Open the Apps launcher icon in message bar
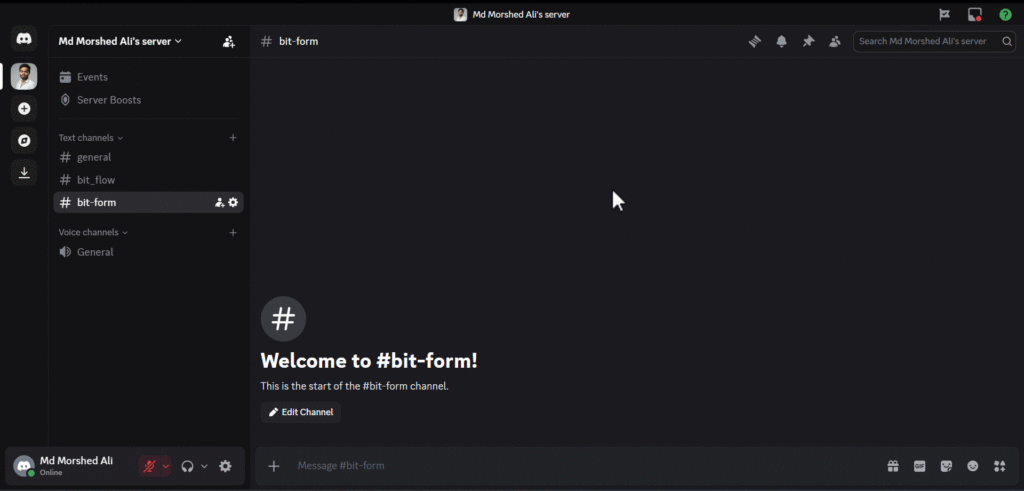 pyautogui.click(x=1000, y=466)
